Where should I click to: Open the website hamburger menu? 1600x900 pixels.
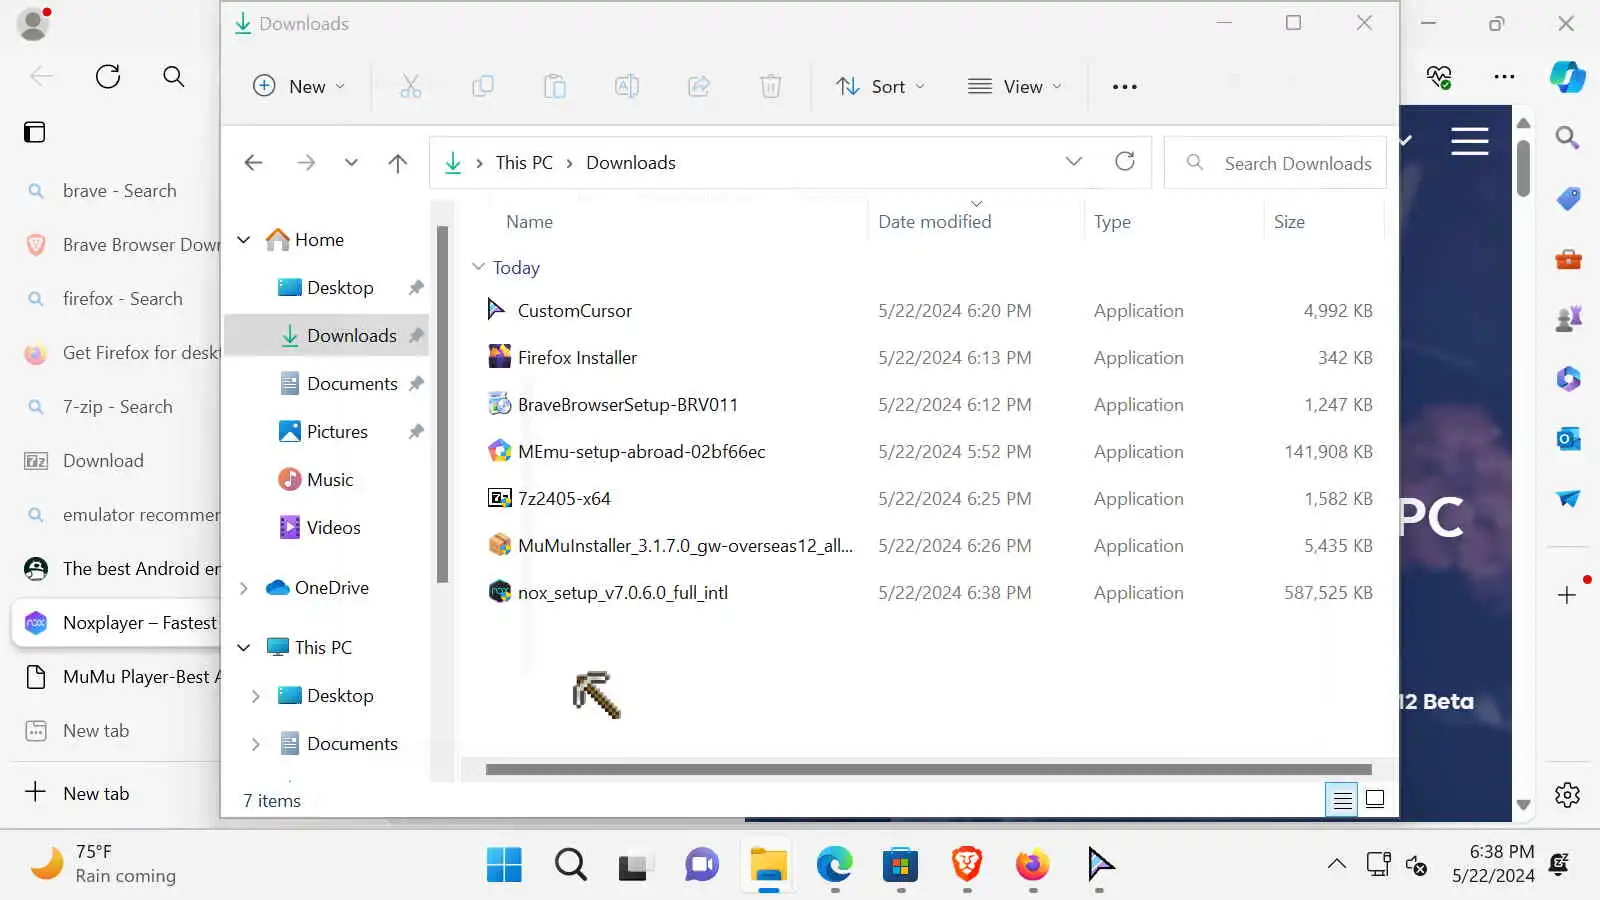pos(1469,141)
